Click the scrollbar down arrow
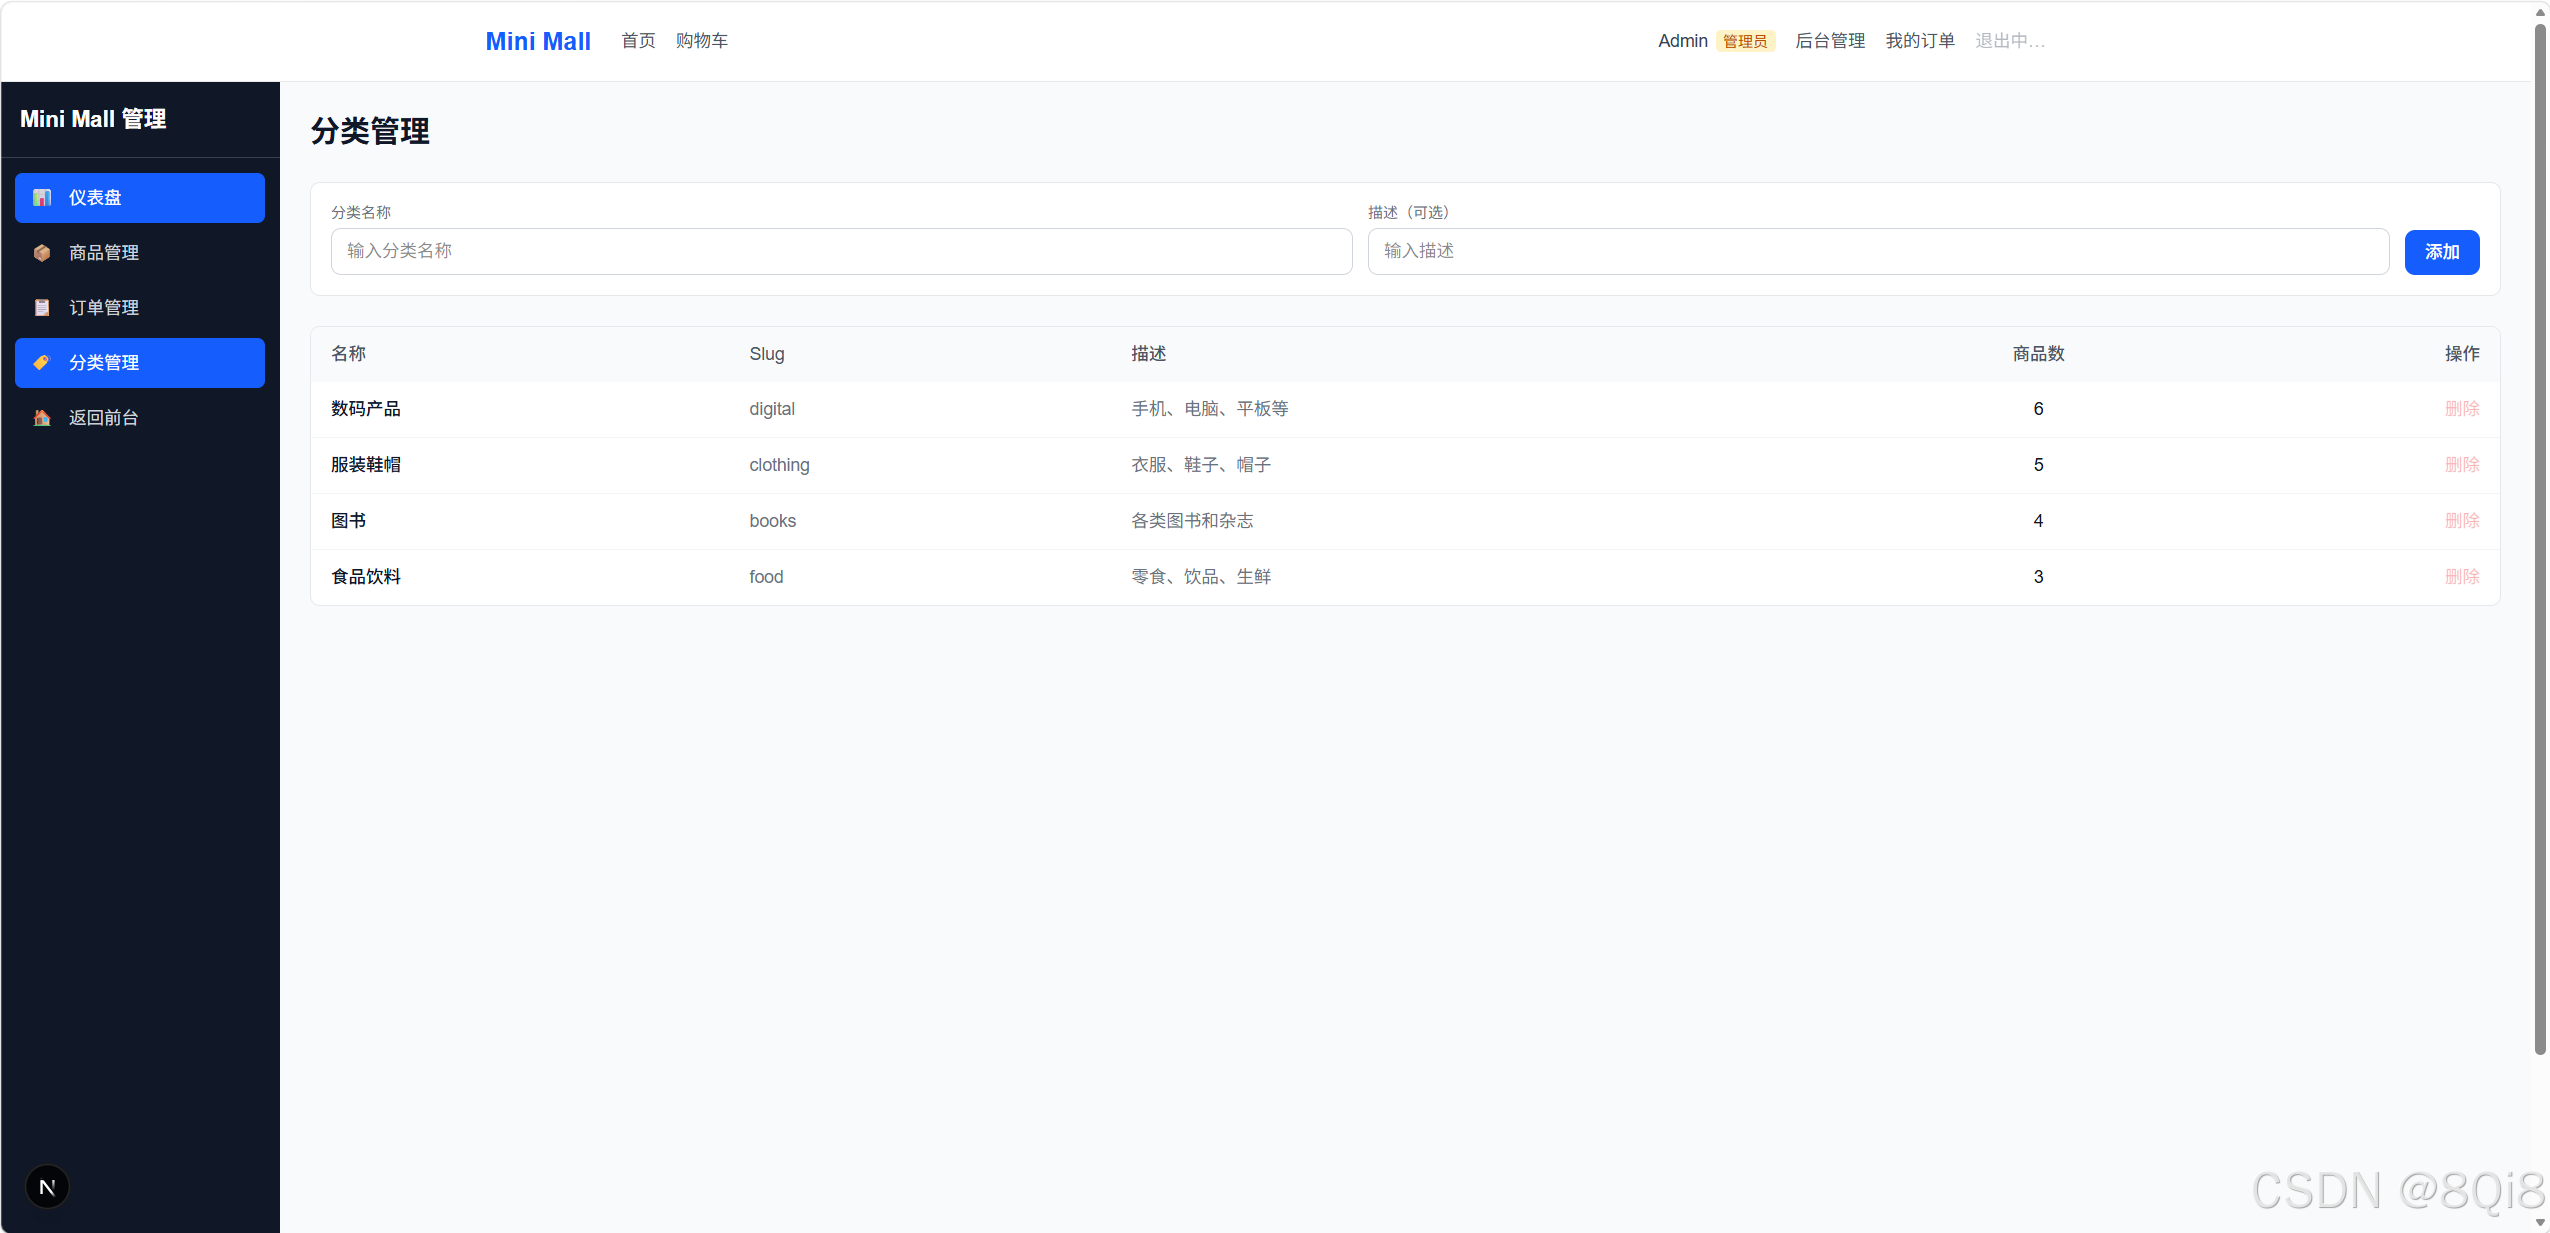Screen dimensions: 2550x1233 2540,1223
